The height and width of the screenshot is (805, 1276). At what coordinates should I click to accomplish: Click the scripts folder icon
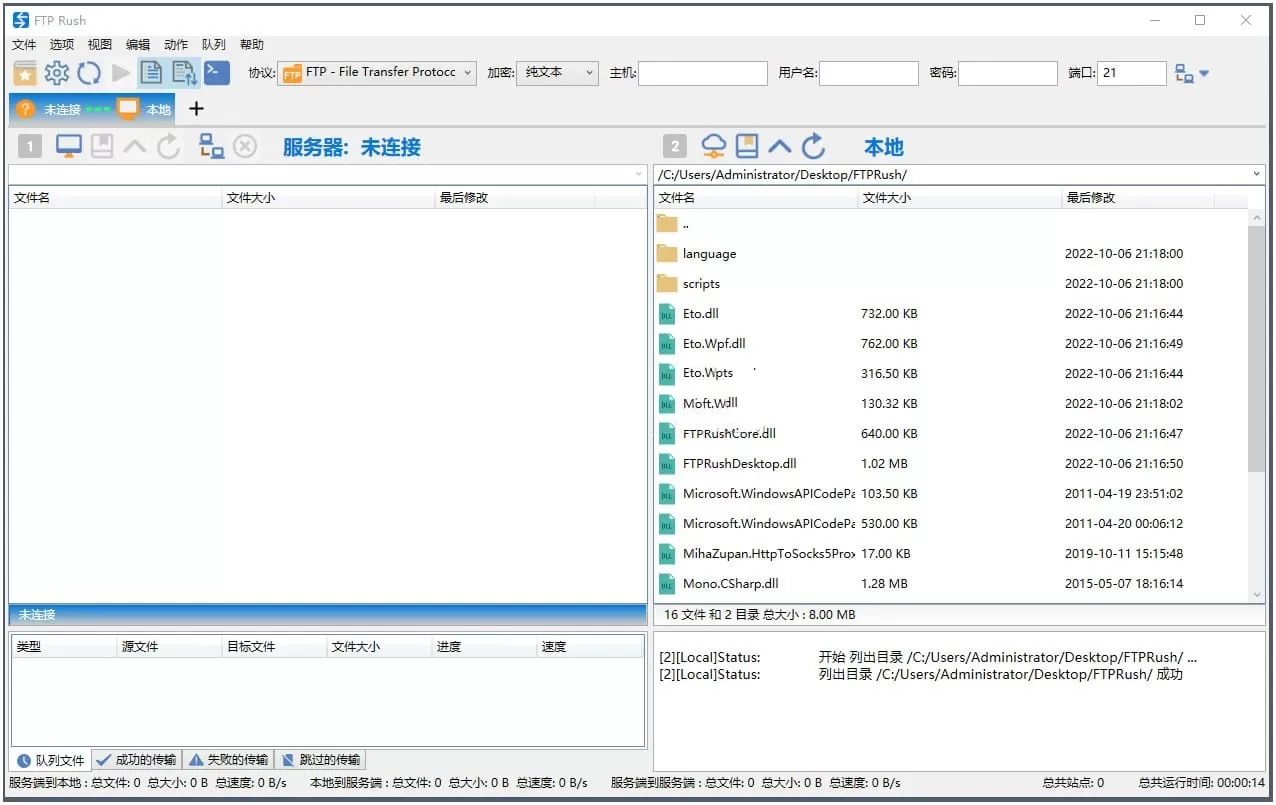667,284
